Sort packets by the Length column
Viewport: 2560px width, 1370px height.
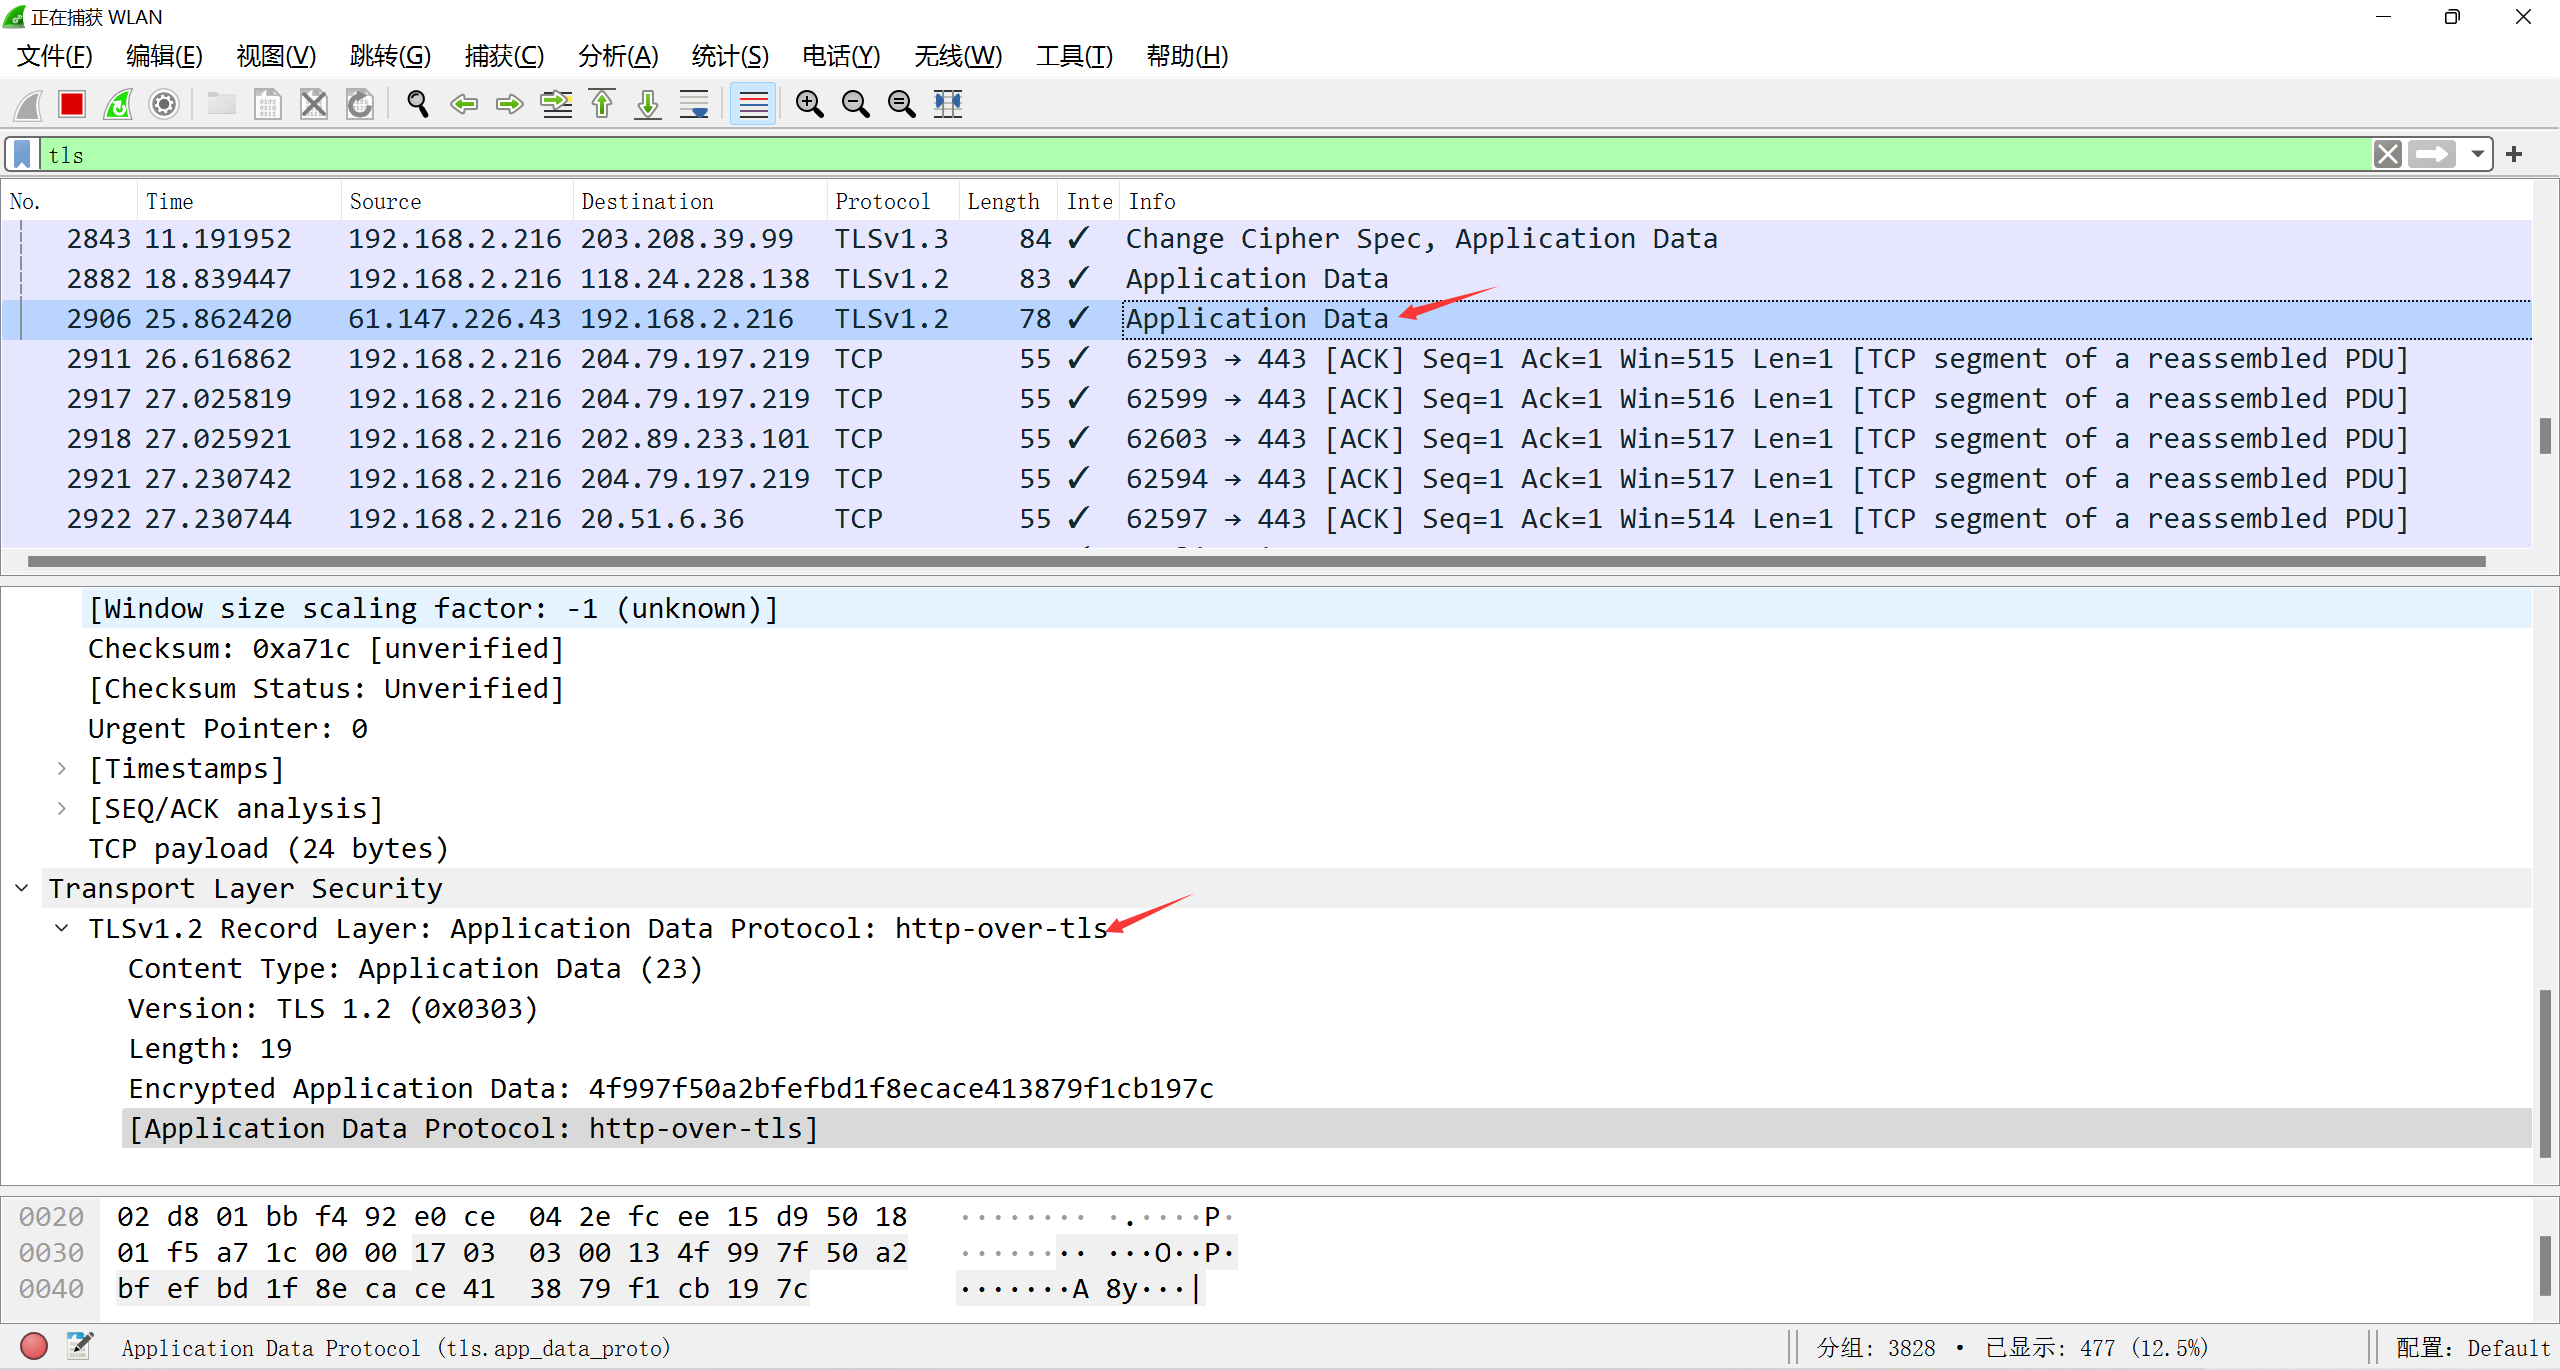pyautogui.click(x=1008, y=201)
